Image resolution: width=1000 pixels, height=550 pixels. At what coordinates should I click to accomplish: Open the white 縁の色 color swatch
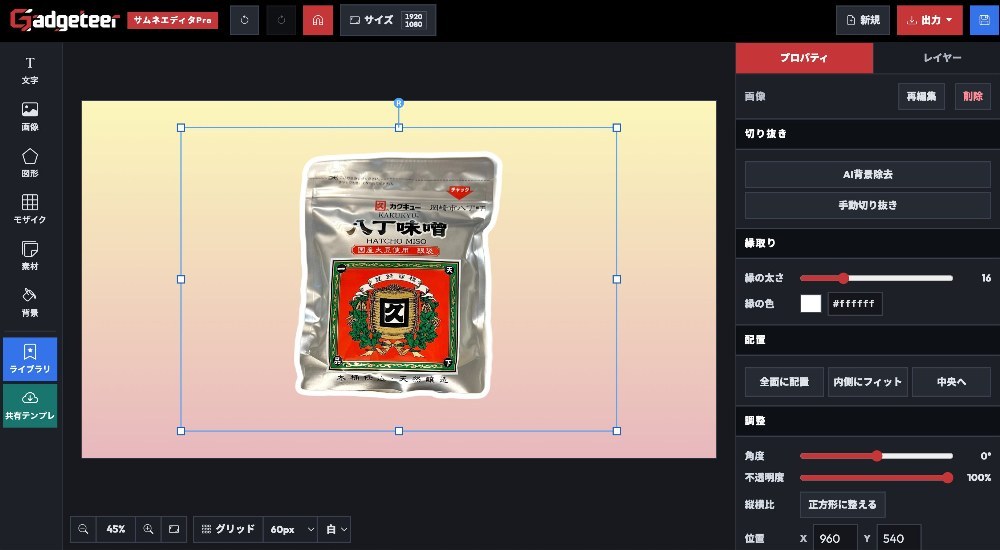[x=811, y=304]
